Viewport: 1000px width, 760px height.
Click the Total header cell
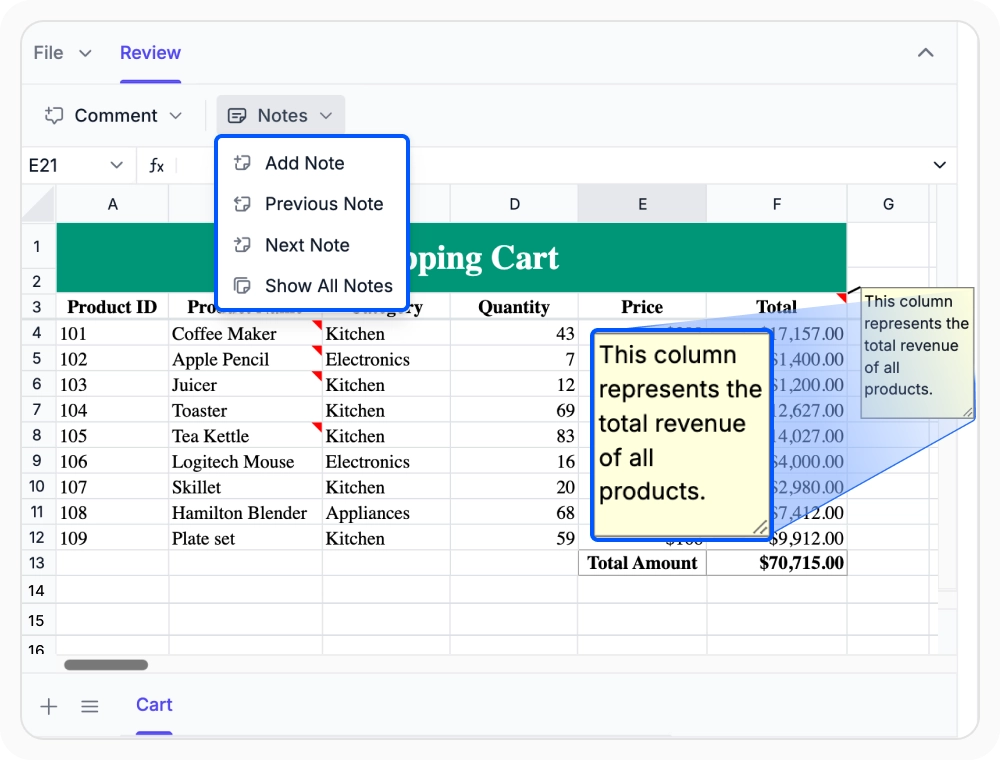[777, 307]
